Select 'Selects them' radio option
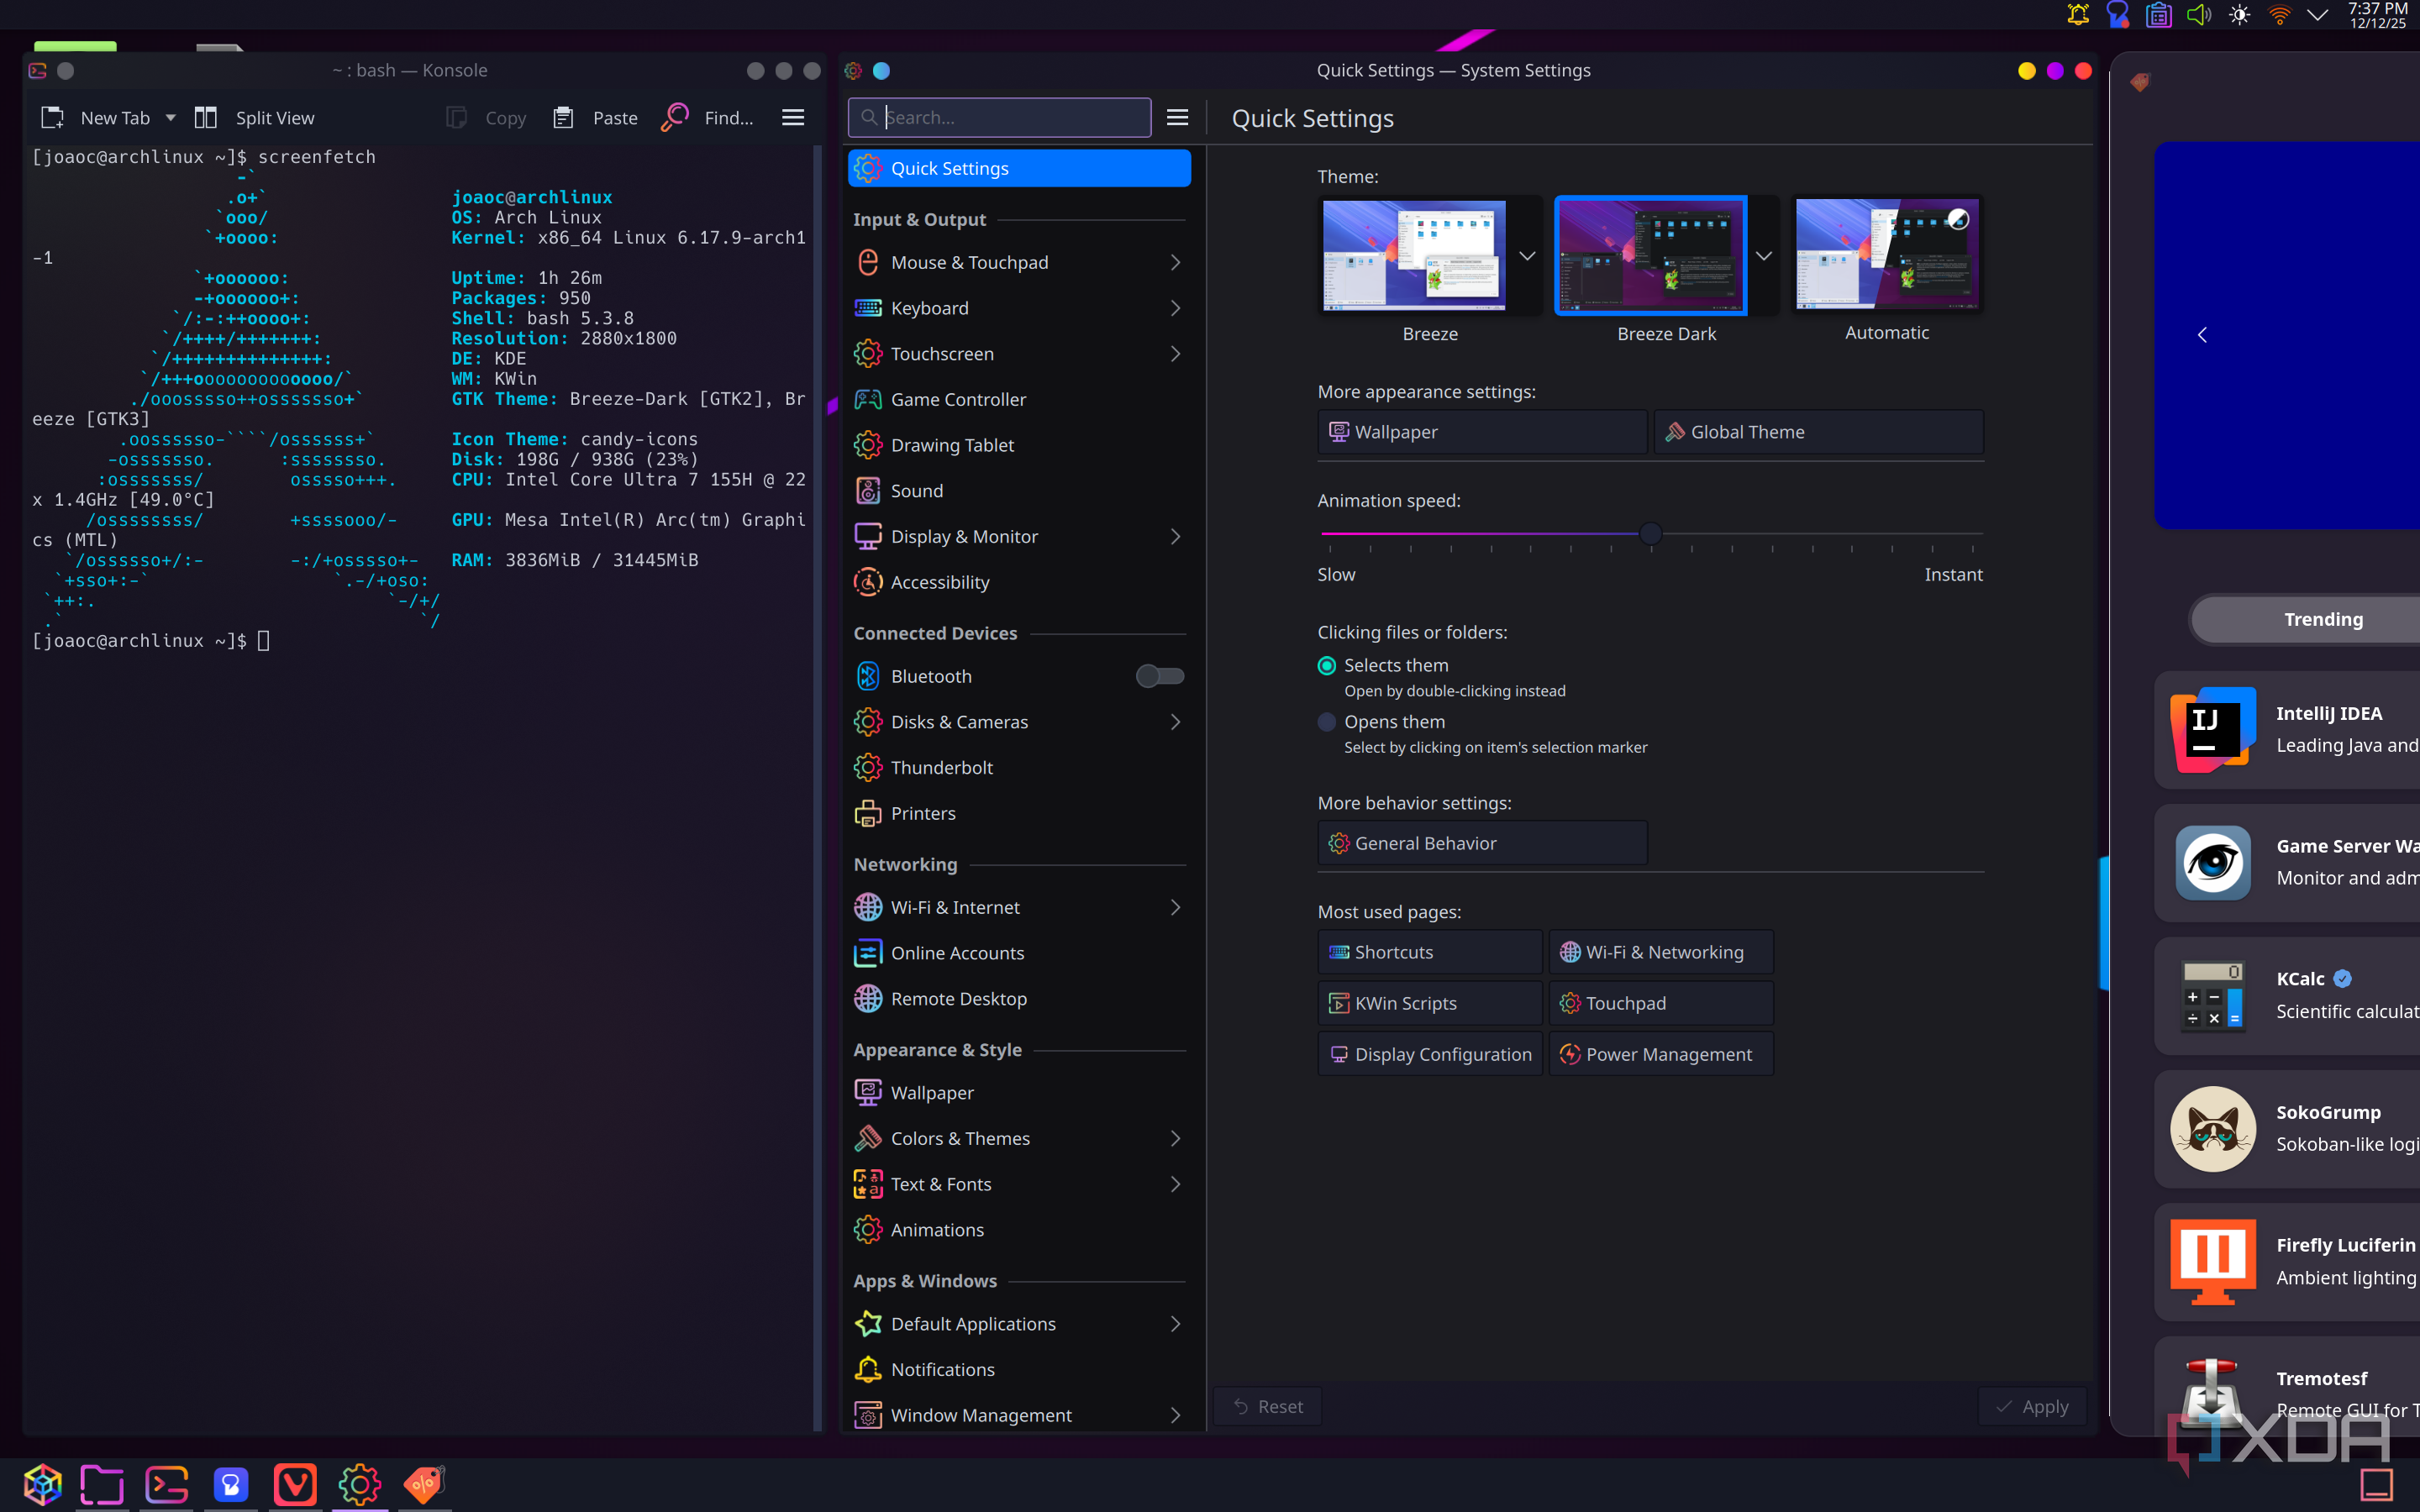The image size is (2420, 1512). pyautogui.click(x=1327, y=666)
